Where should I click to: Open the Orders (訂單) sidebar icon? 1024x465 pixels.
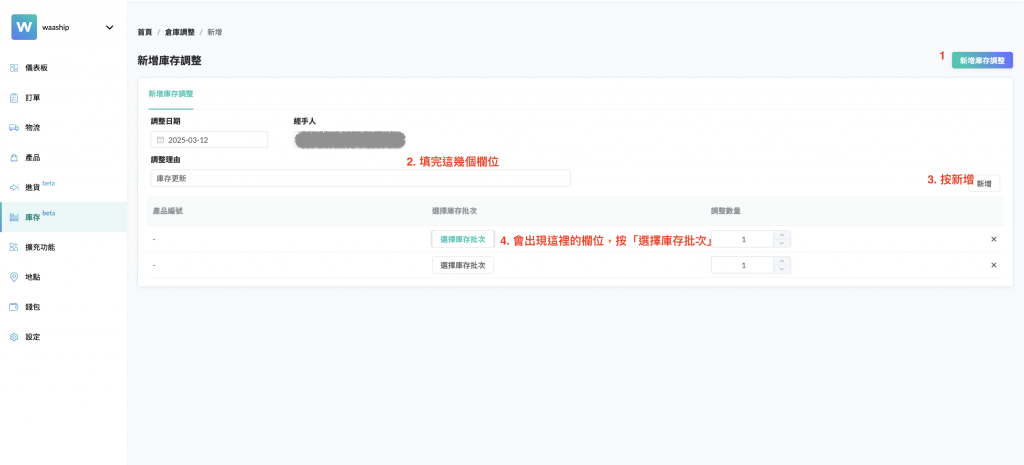pos(14,98)
